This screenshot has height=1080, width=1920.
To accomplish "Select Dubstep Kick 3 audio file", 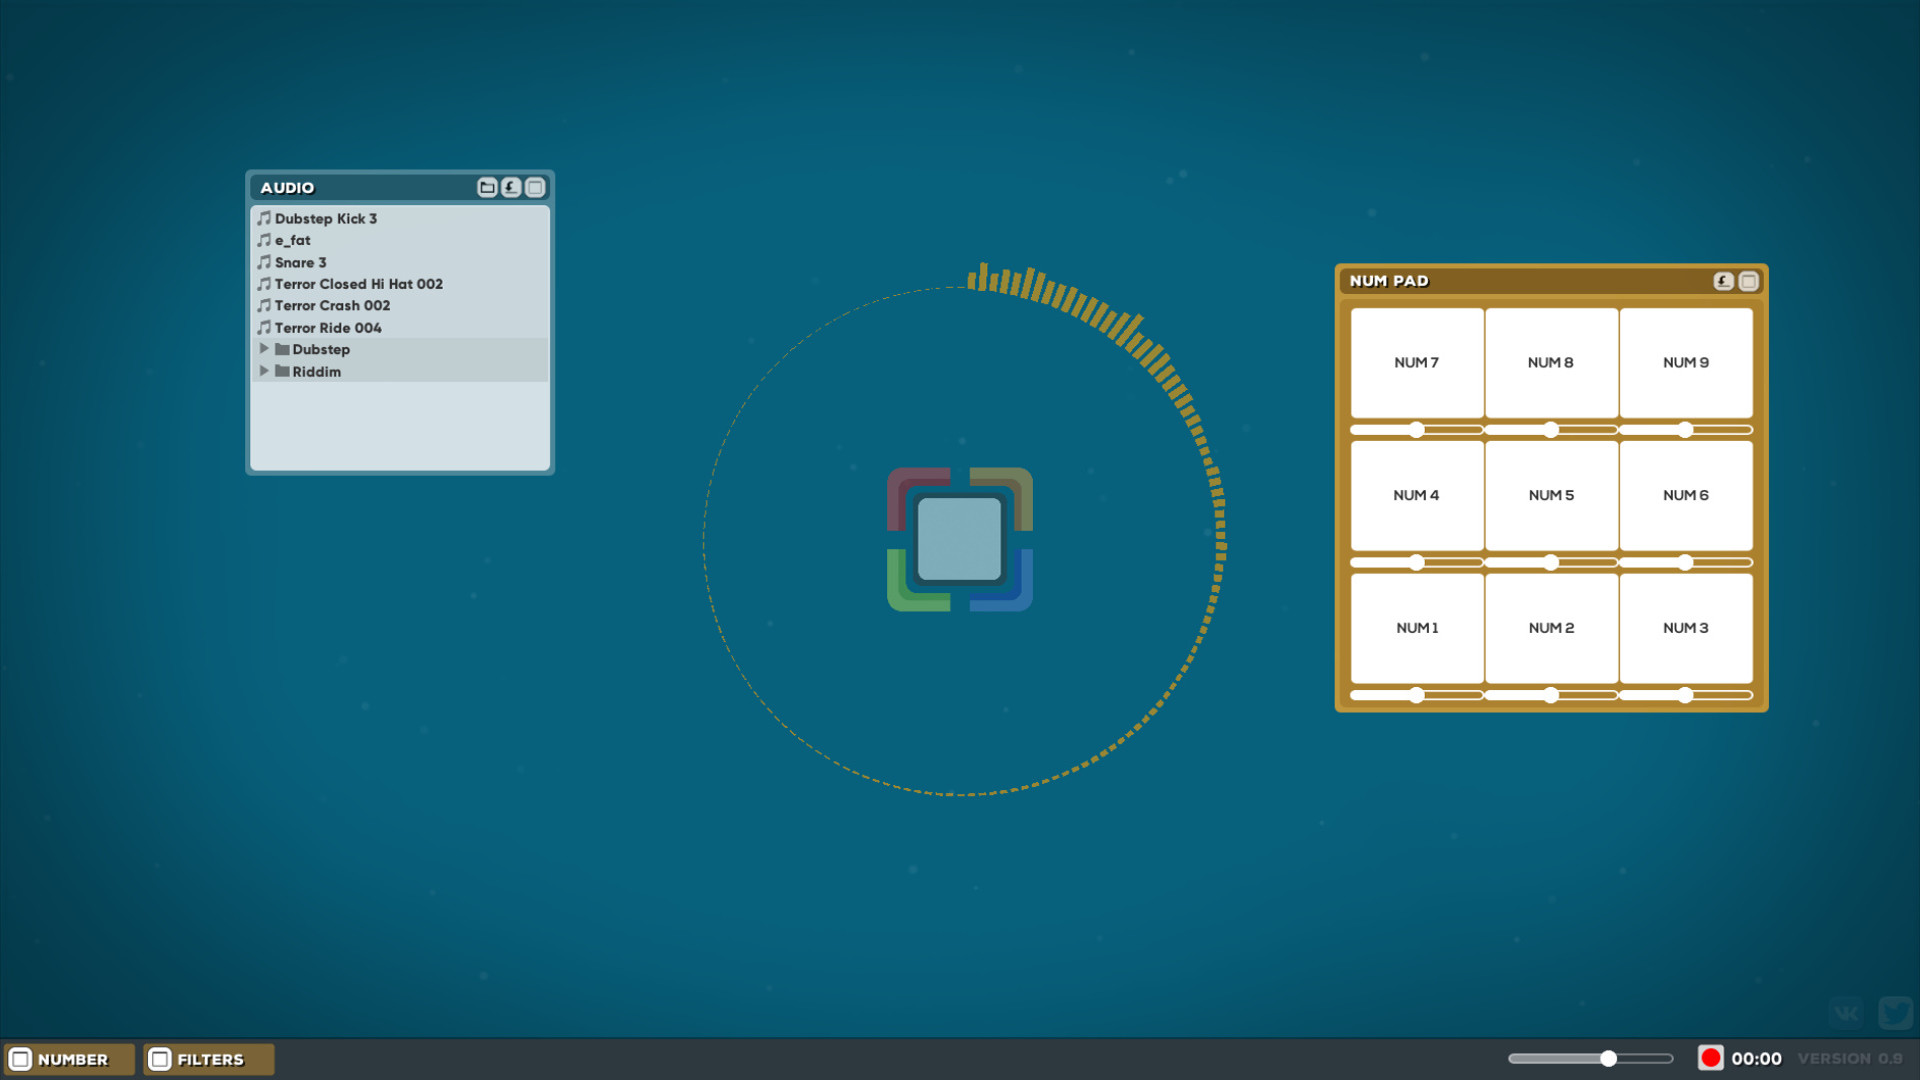I will pyautogui.click(x=327, y=218).
